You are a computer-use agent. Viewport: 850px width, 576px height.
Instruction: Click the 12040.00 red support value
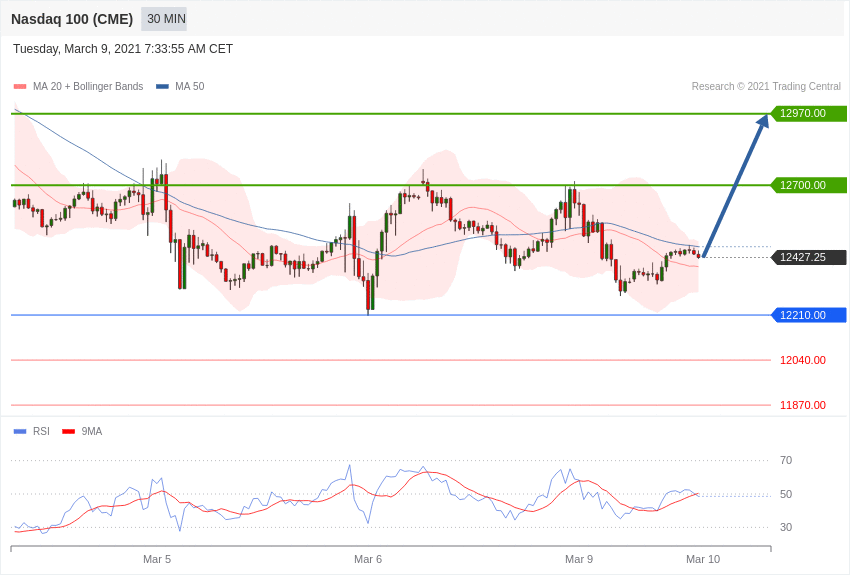pyautogui.click(x=803, y=360)
